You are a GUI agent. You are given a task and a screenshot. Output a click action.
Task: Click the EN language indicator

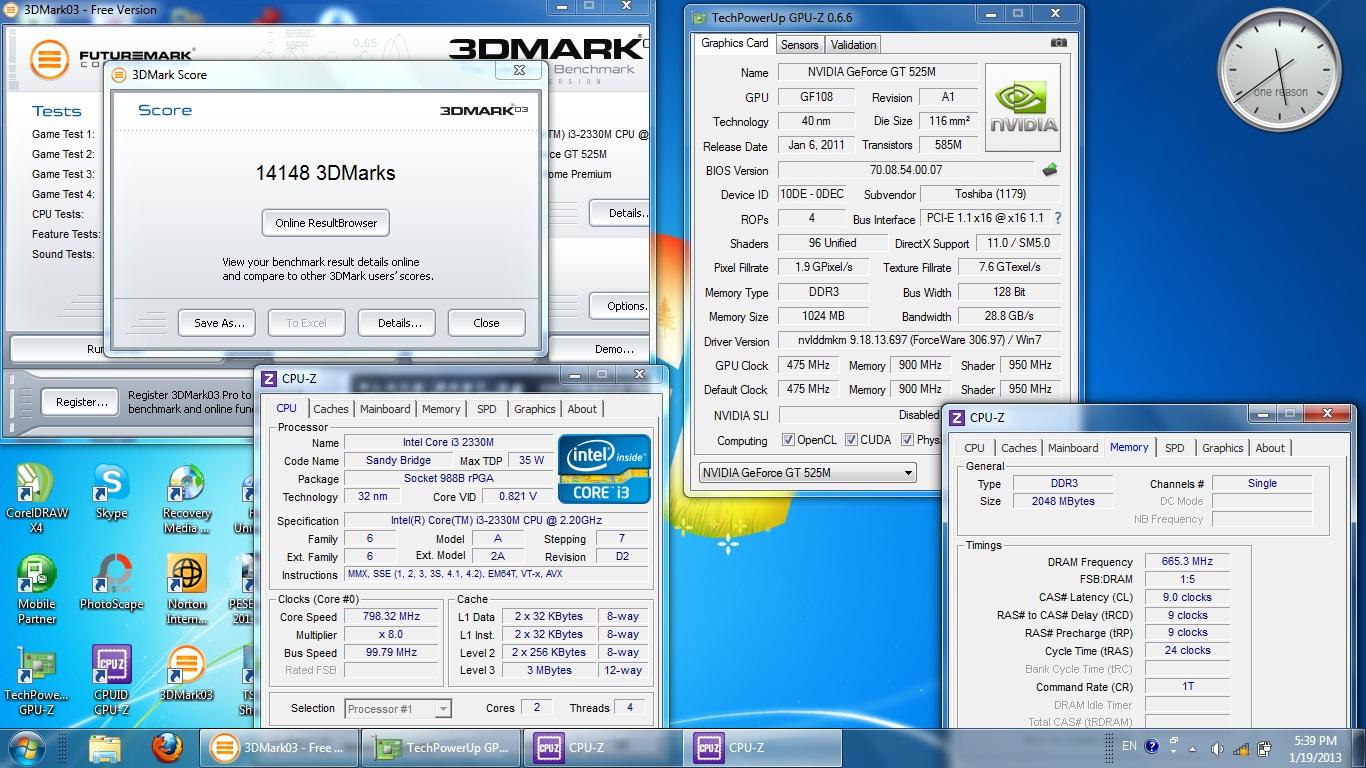1129,746
